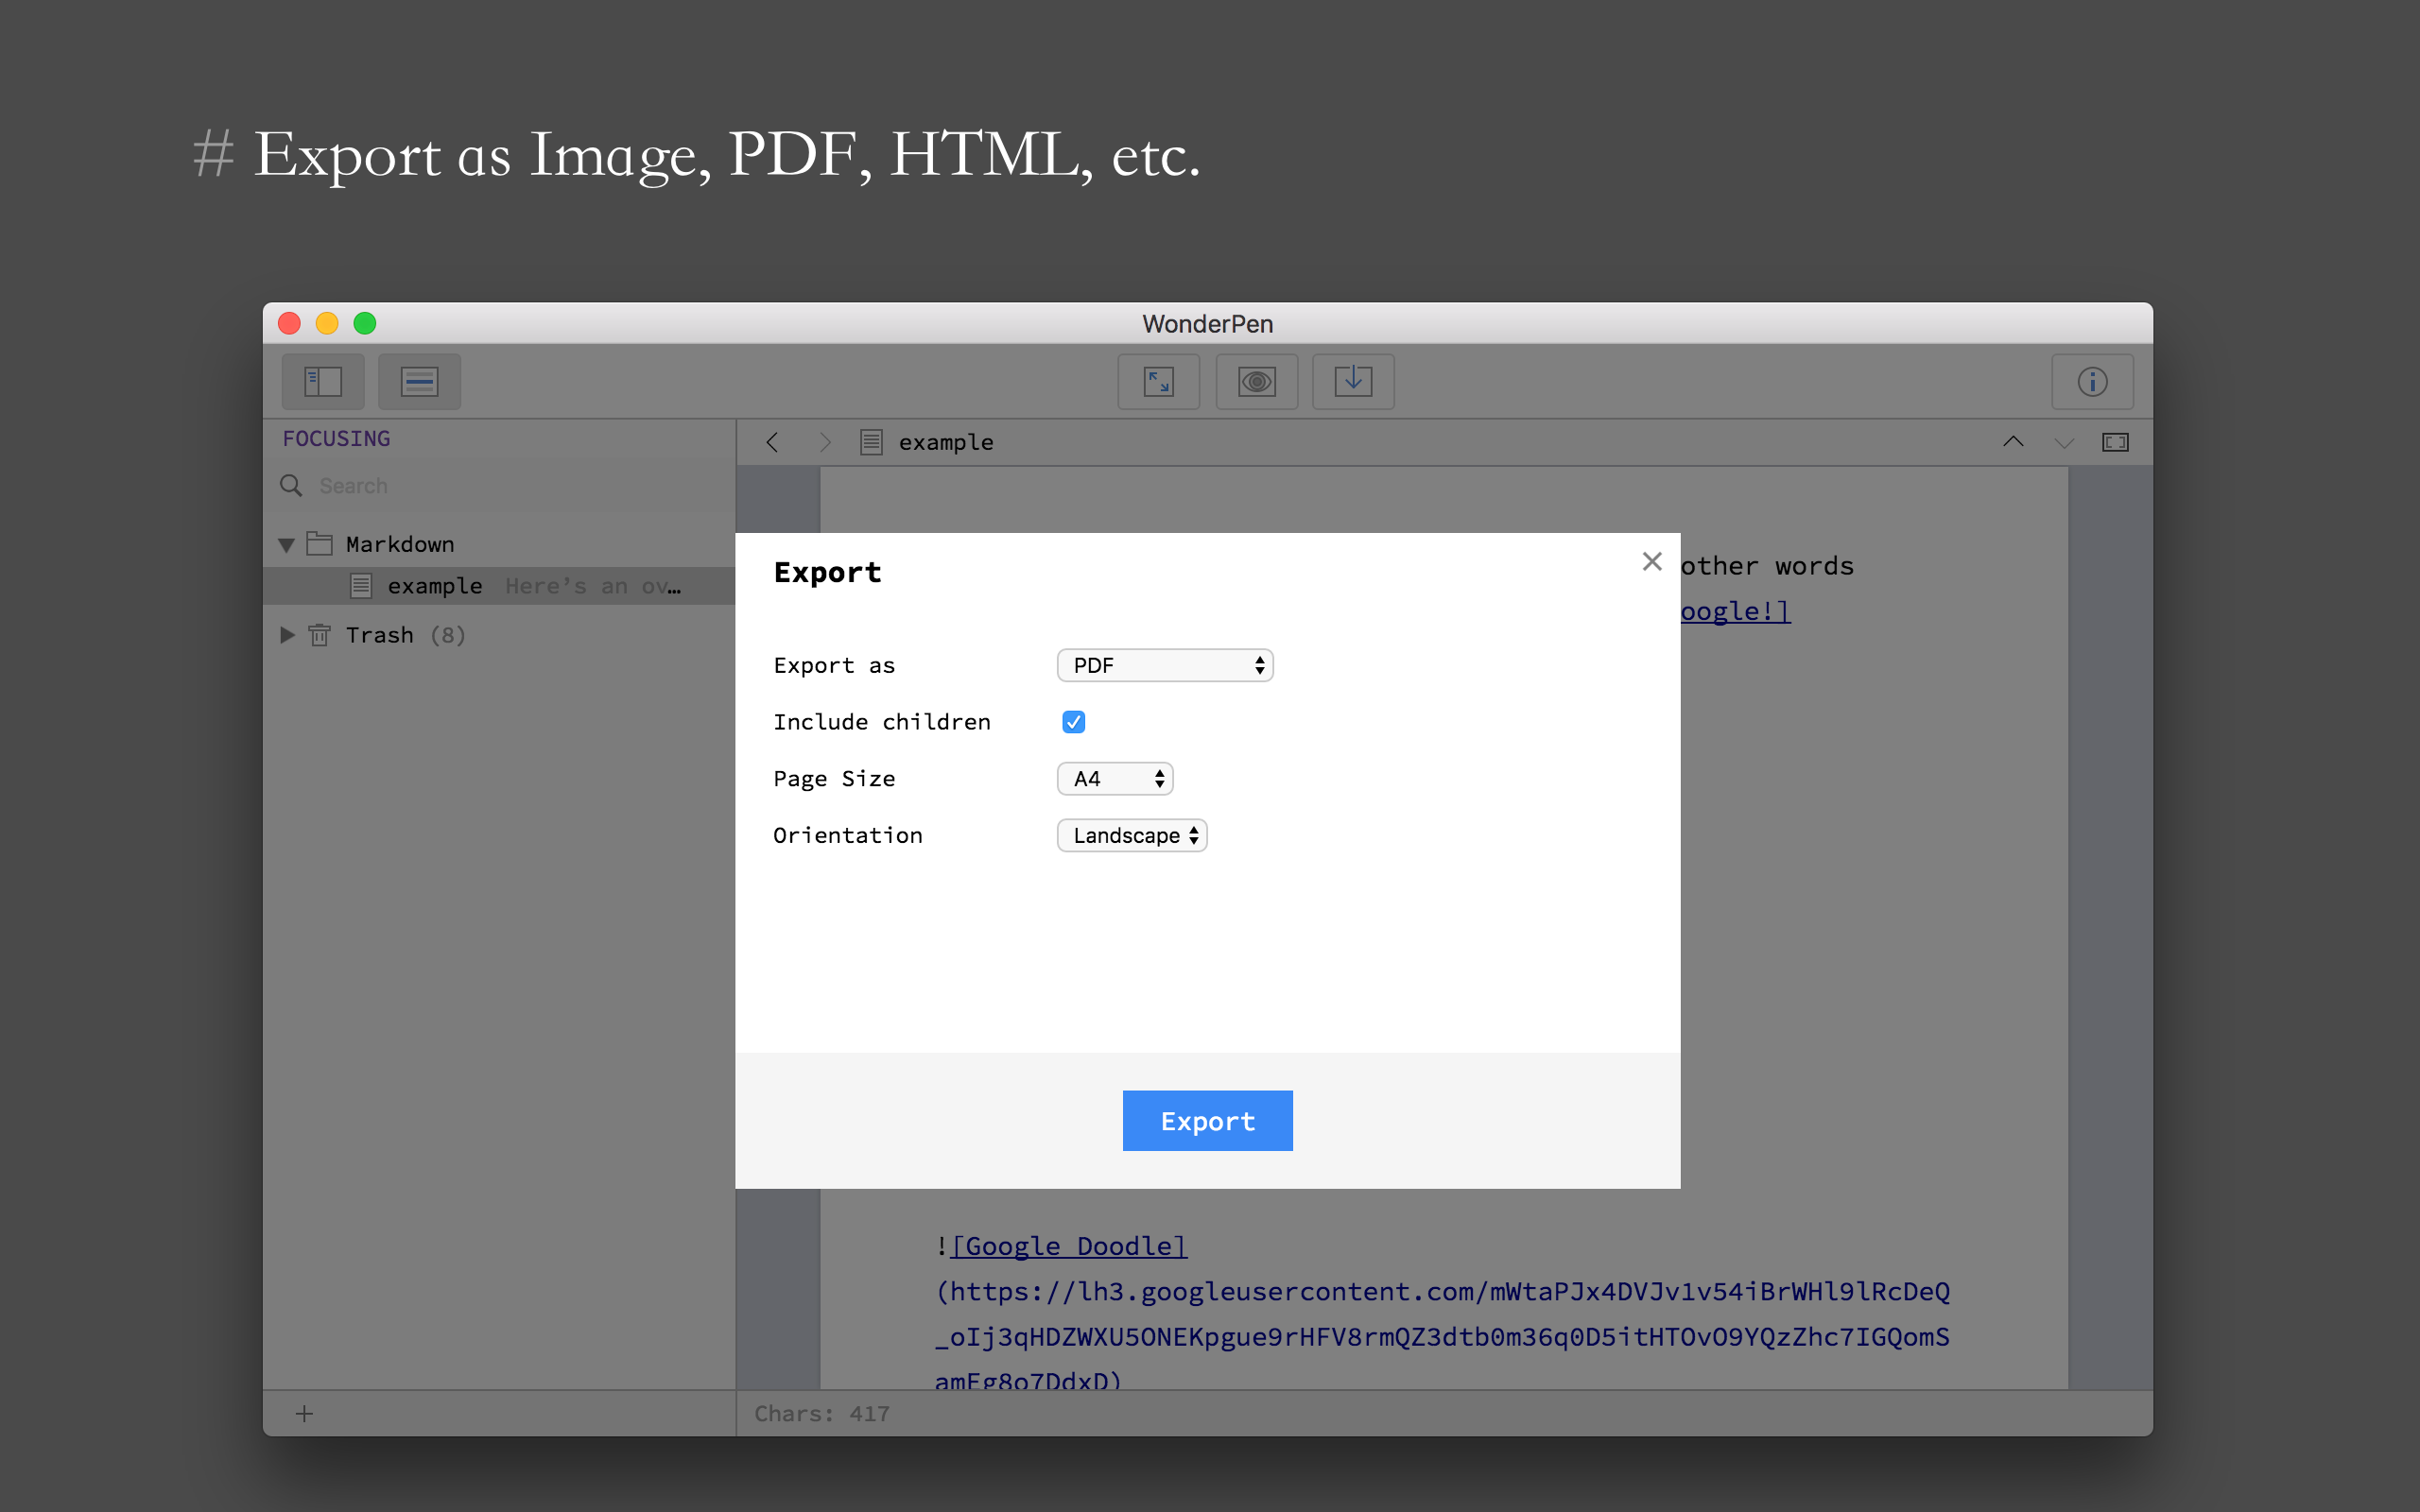Open the Page Size A4 dropdown

click(x=1114, y=779)
